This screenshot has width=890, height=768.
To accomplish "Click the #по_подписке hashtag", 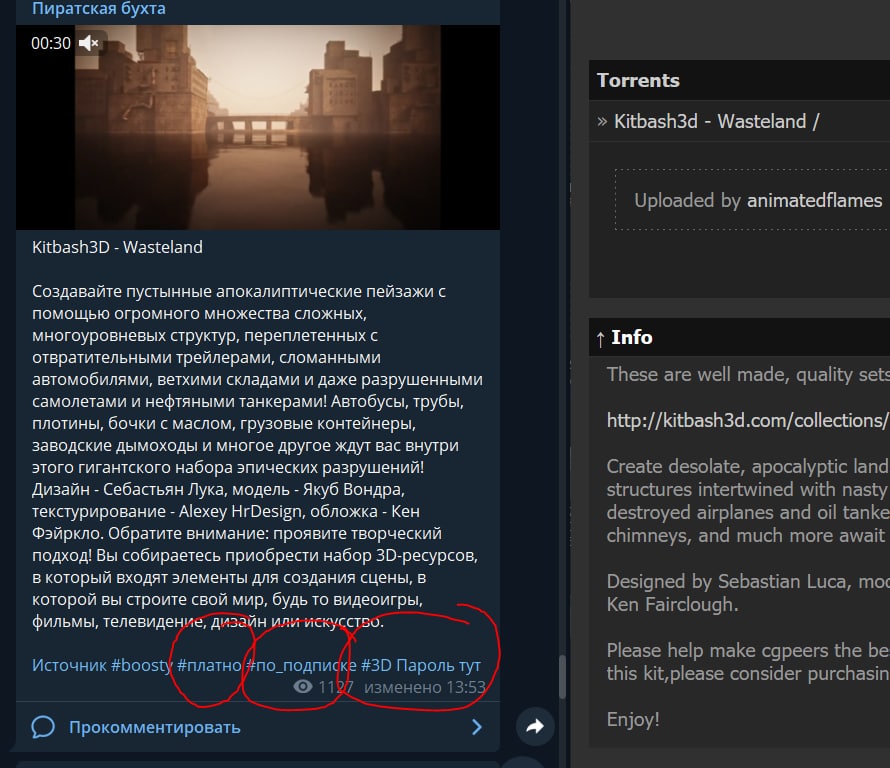I will [x=301, y=665].
